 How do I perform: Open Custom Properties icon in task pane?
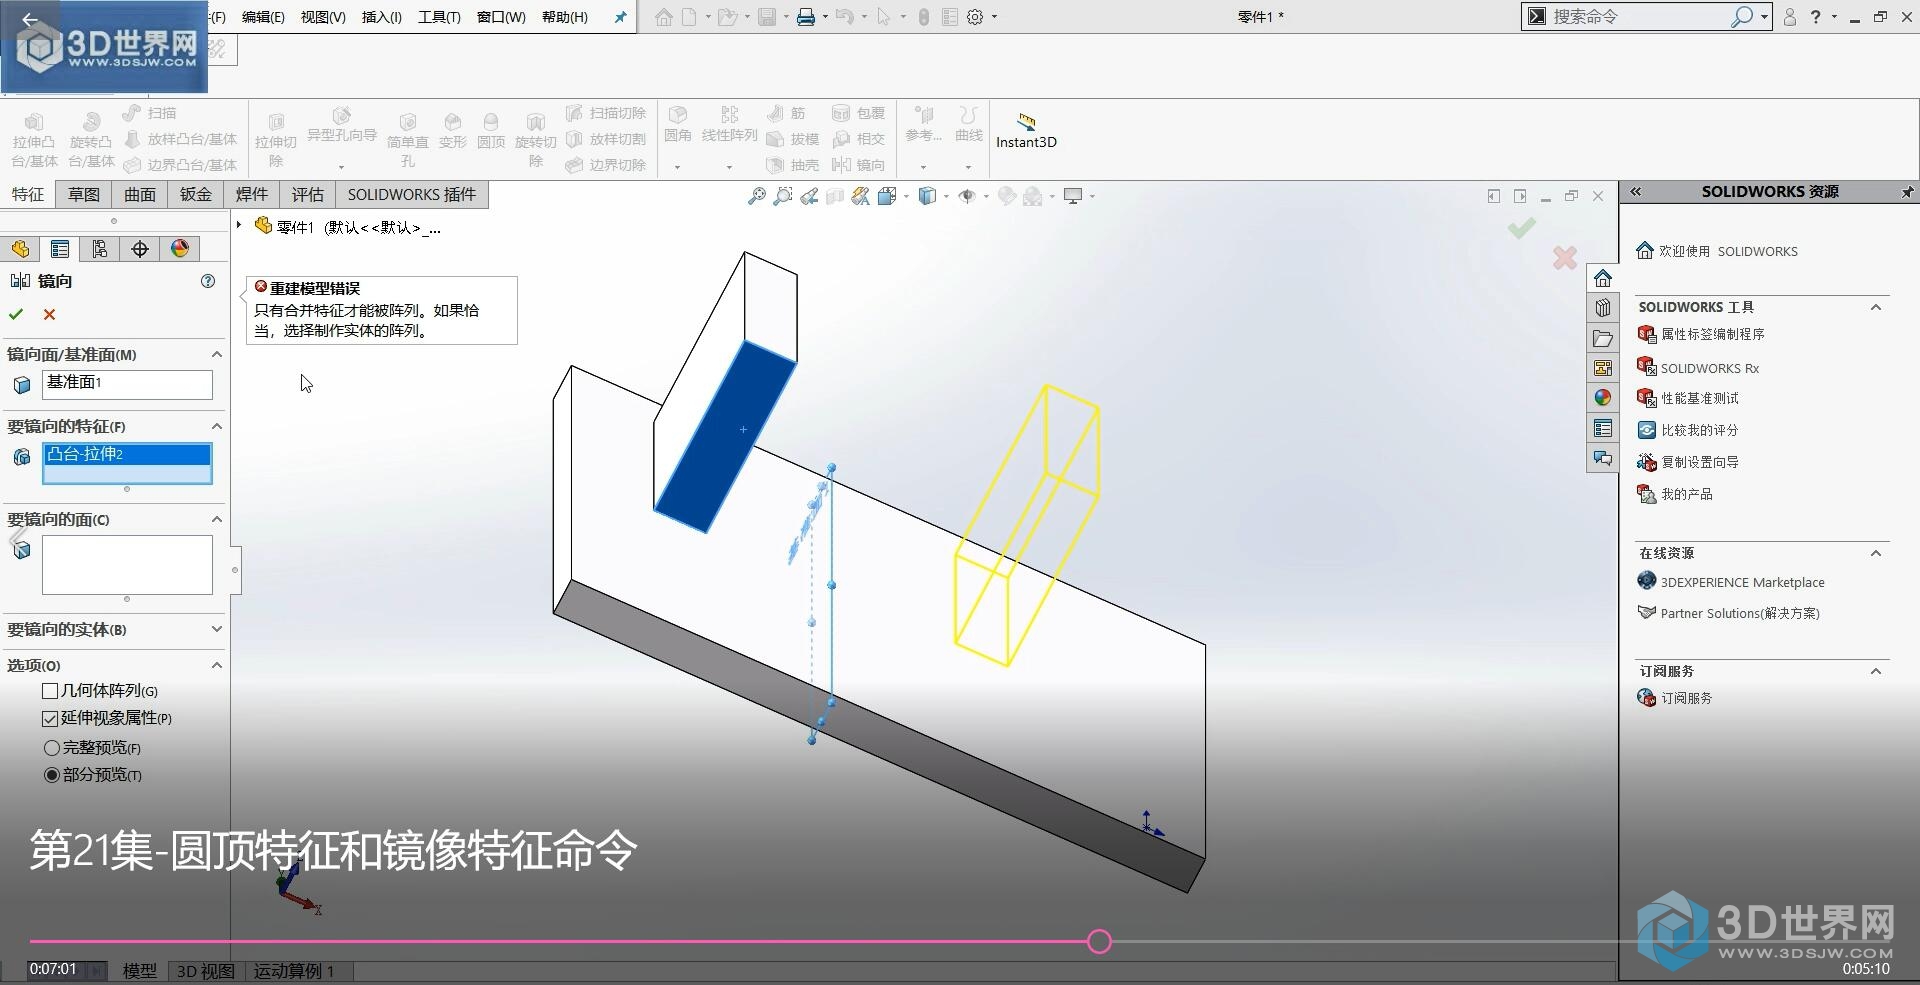1603,428
